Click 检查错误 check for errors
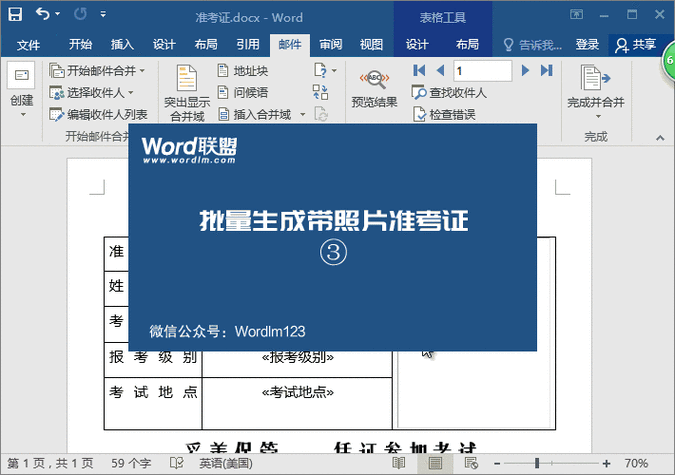Screen dimensions: 675x475 click(444, 115)
